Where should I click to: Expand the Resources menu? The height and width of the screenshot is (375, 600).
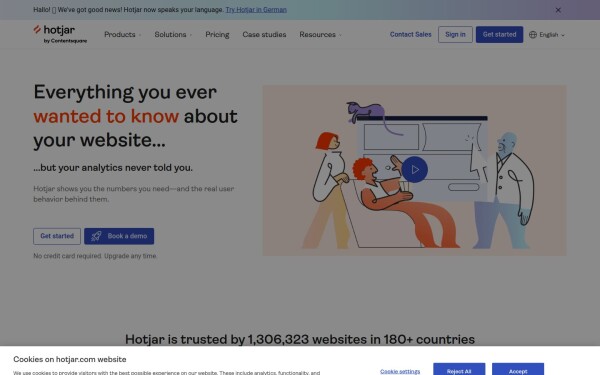(x=320, y=34)
